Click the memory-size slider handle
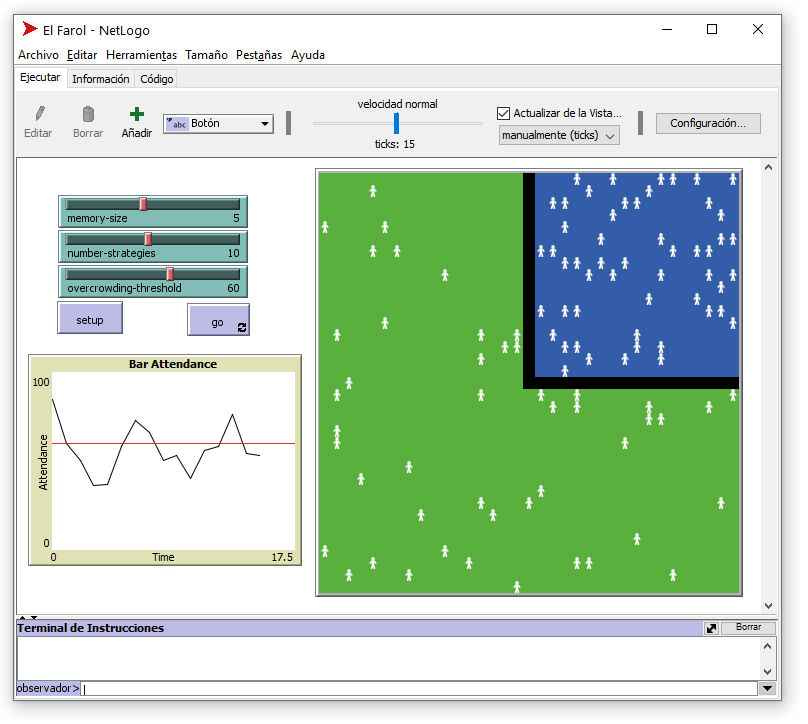Image resolution: width=808 pixels, height=724 pixels. click(143, 205)
